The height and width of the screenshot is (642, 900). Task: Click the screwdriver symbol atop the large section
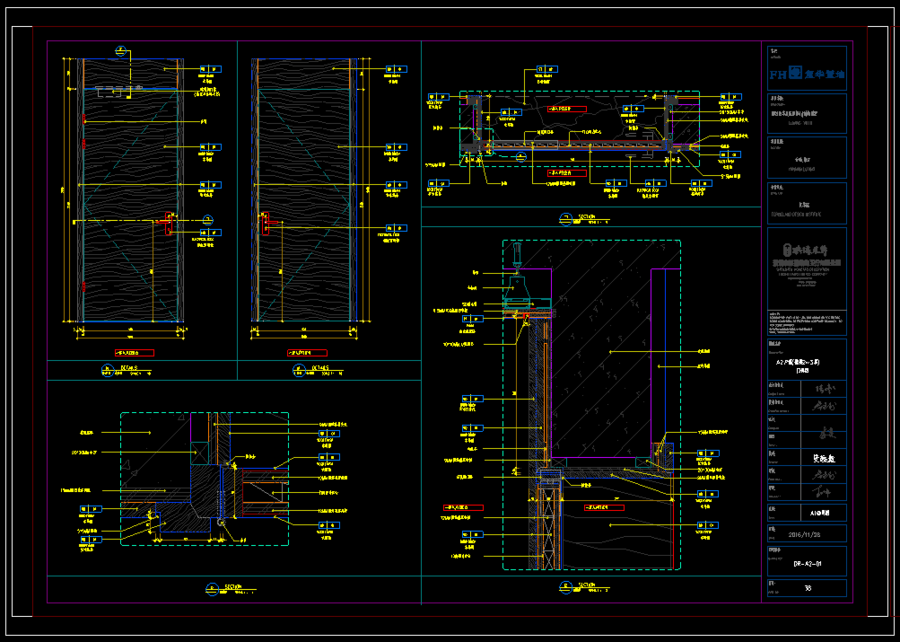[518, 254]
